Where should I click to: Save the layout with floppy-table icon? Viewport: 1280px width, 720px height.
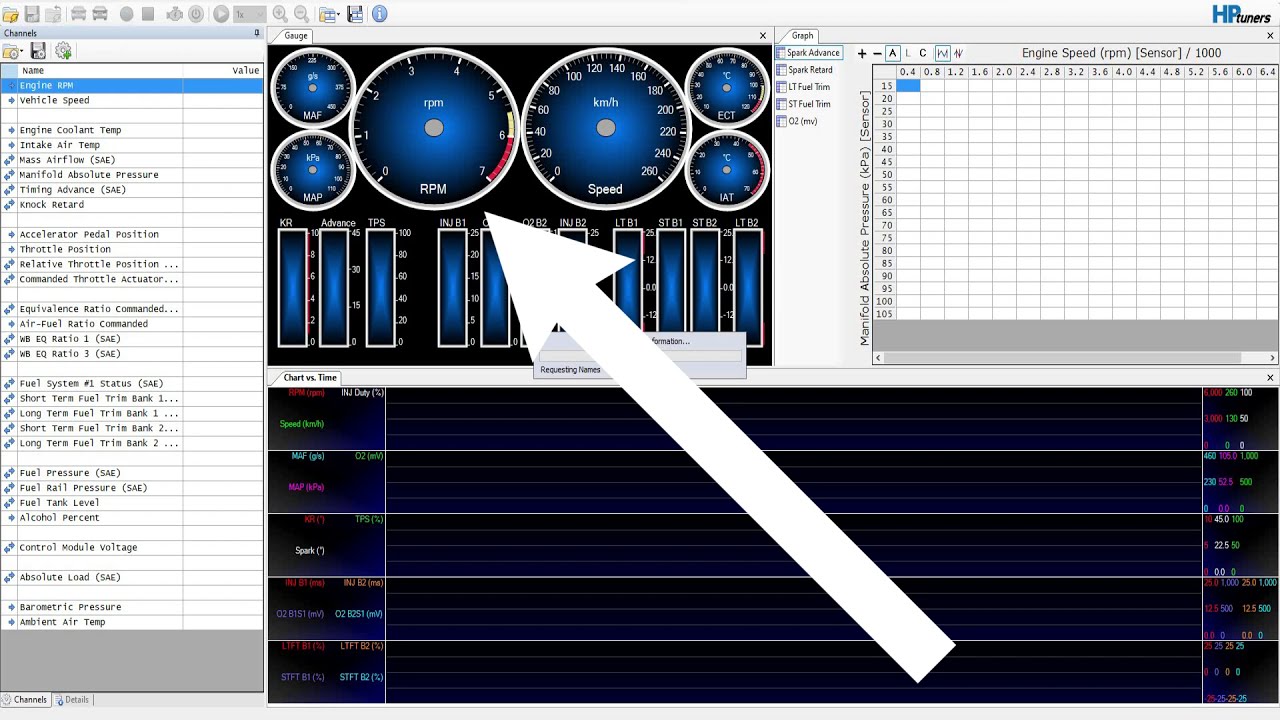[356, 14]
